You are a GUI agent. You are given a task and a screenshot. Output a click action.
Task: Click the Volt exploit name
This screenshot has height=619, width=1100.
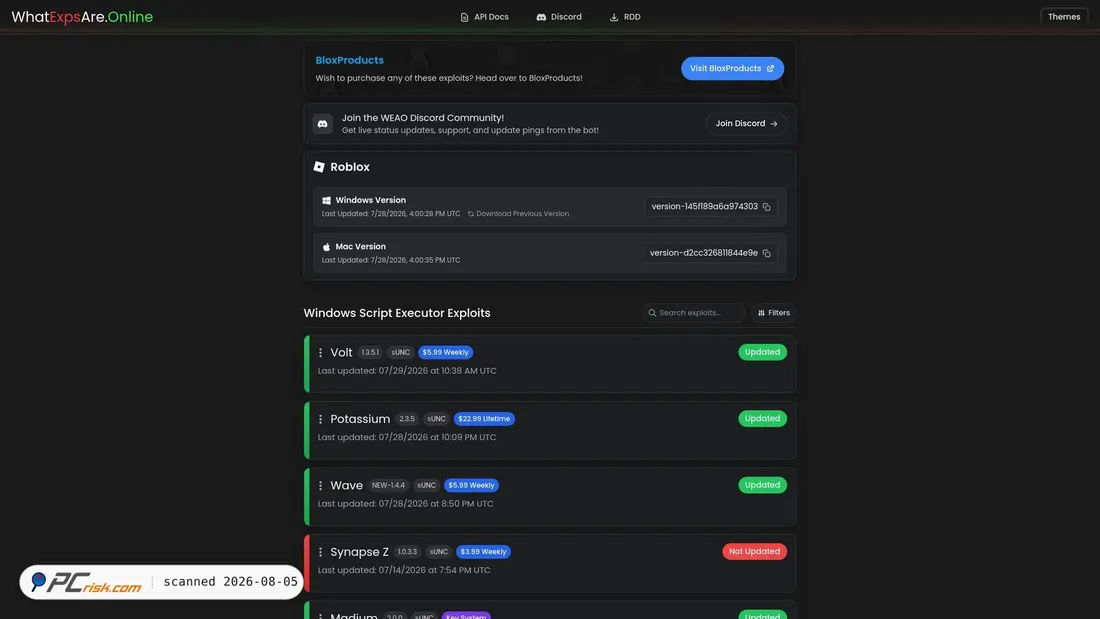click(x=341, y=352)
